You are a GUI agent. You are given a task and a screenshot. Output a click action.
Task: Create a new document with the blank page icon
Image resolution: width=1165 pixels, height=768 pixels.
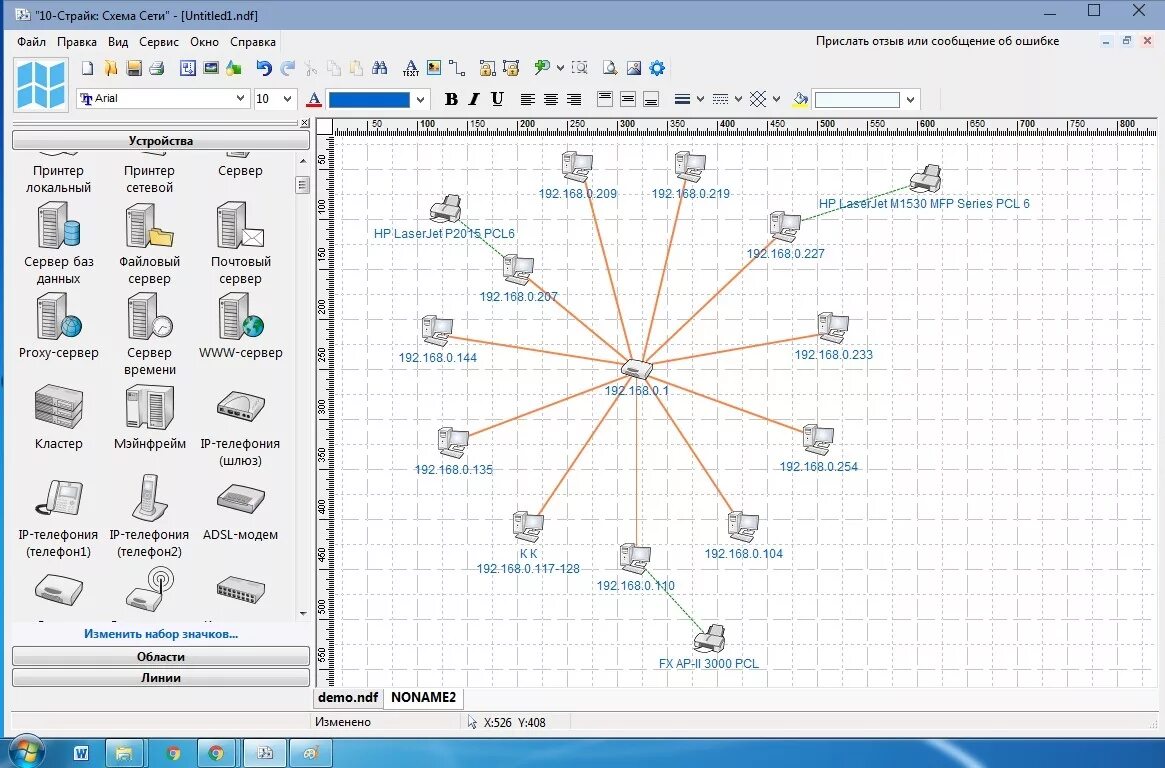(x=88, y=68)
